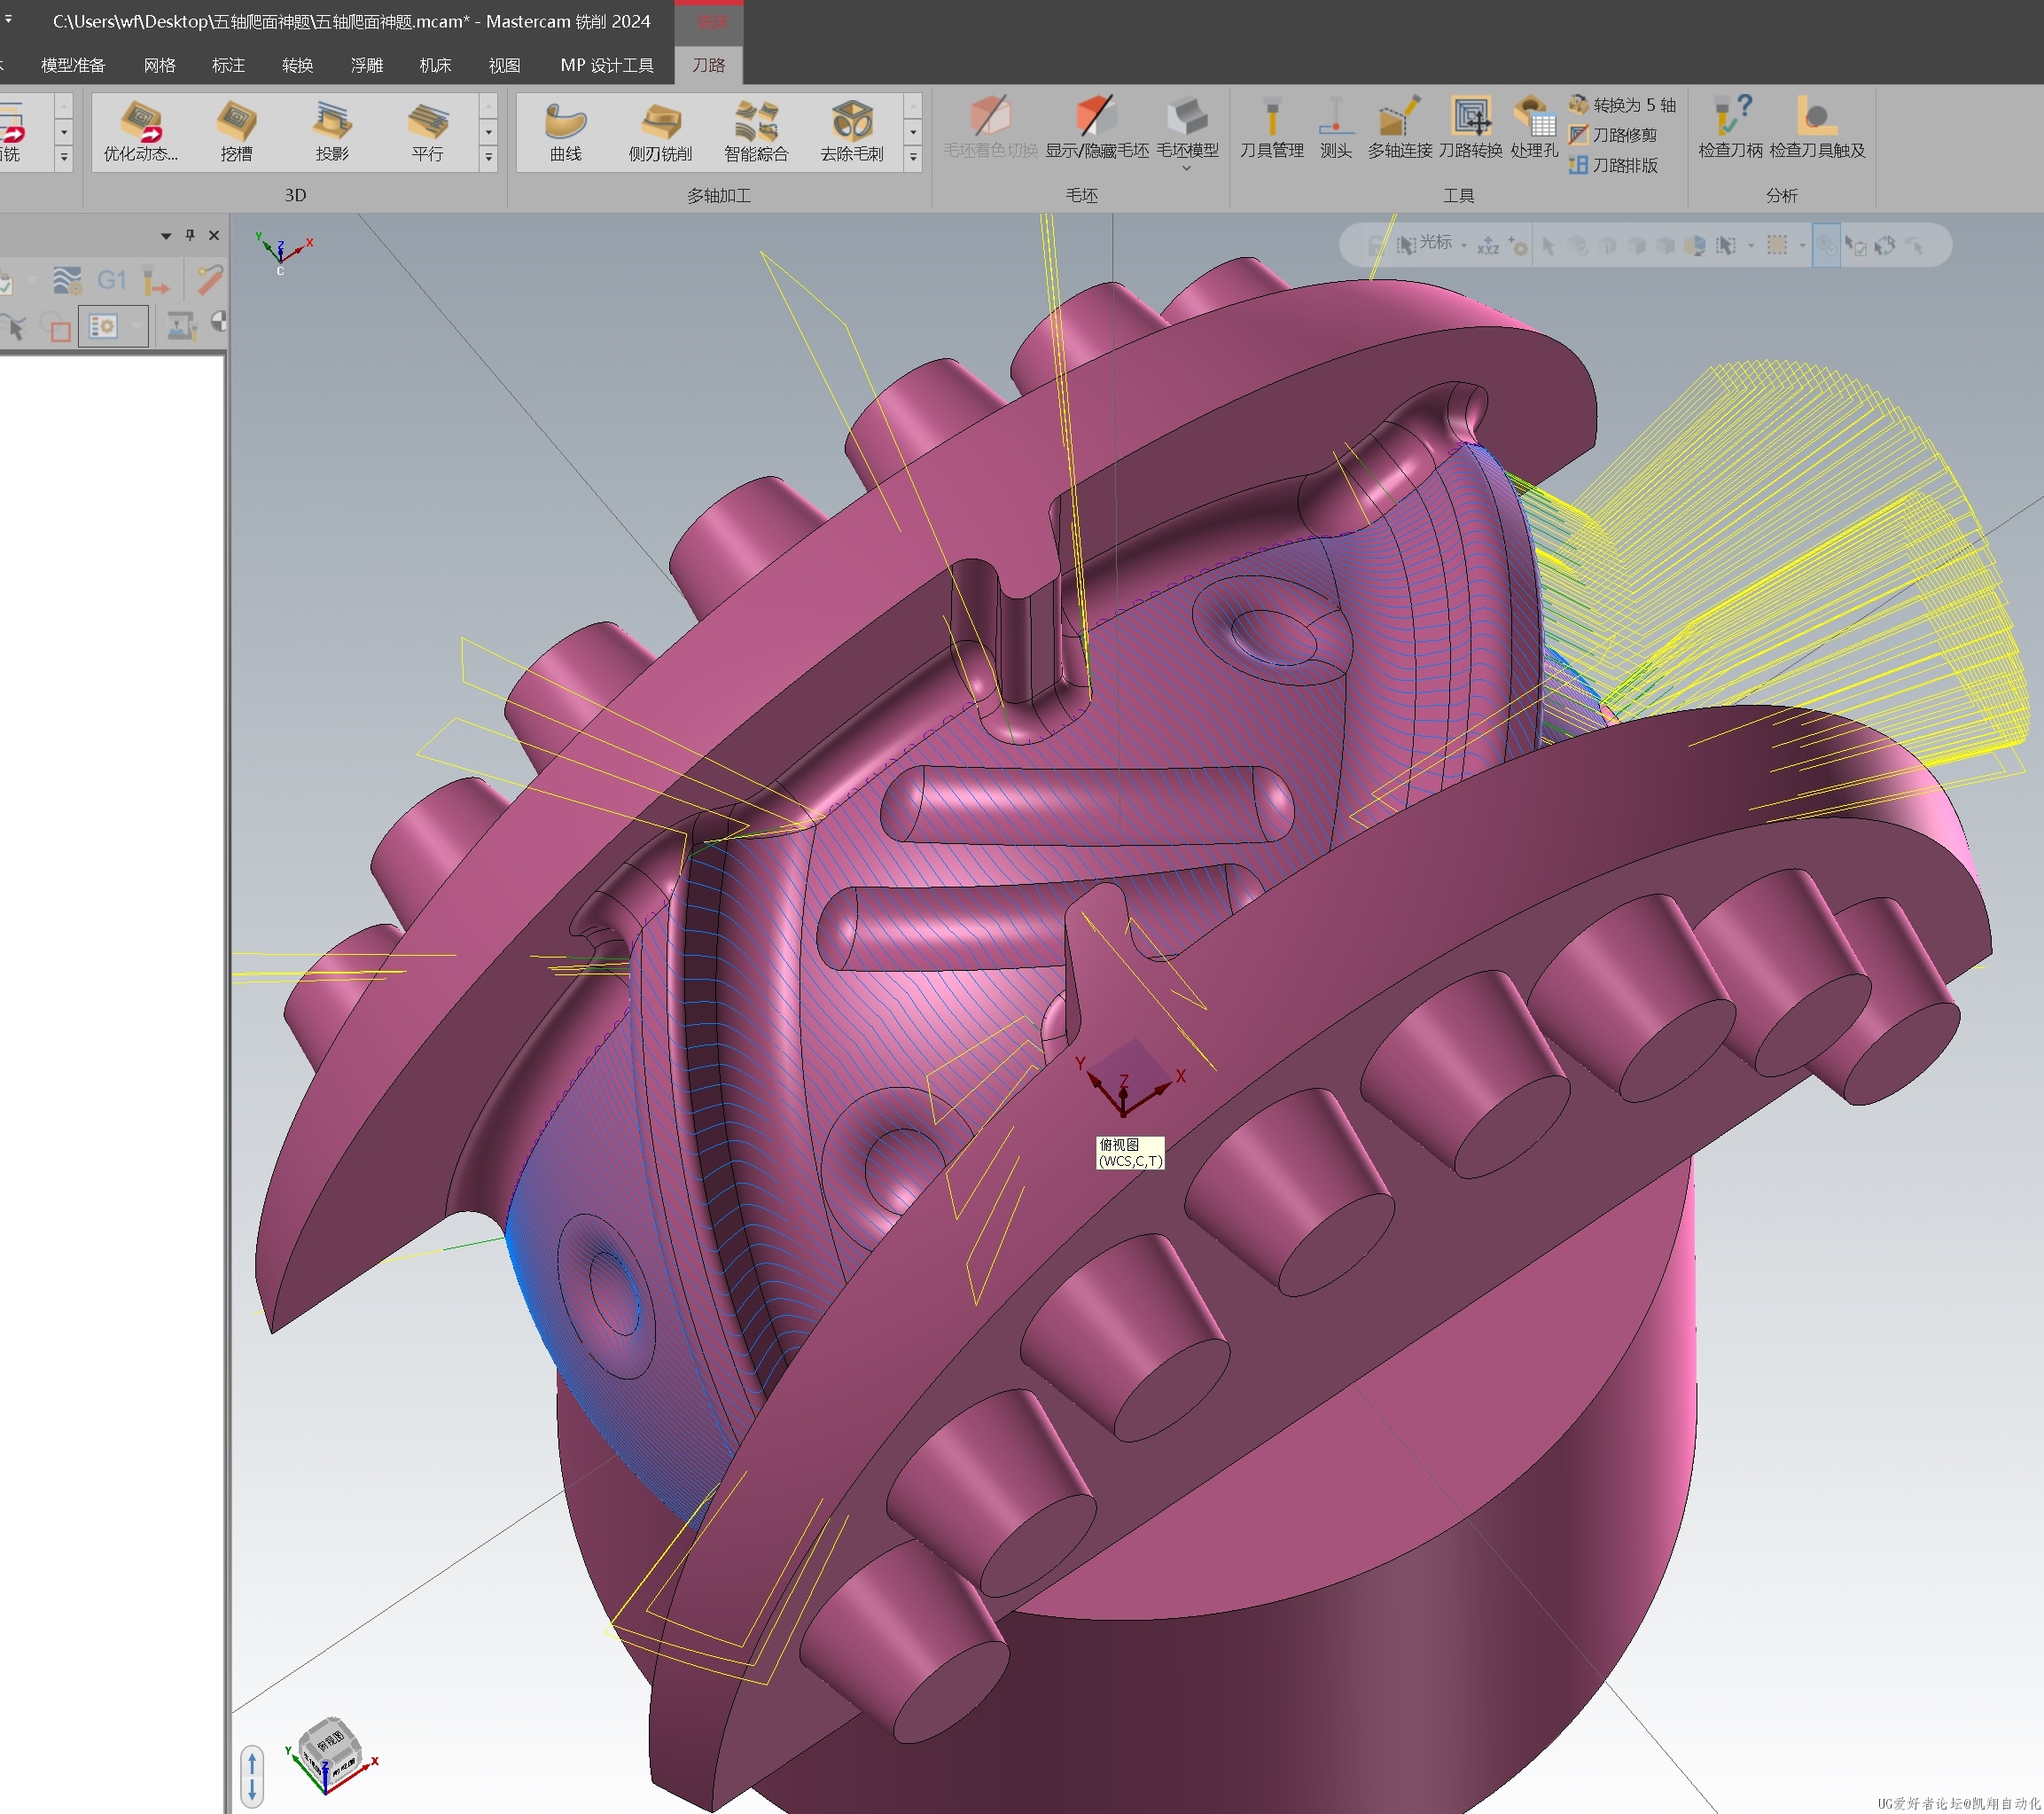Viewport: 2044px width, 1814px height.
Task: Open the 多轴连接 multiaxis link tool
Action: tap(1400, 128)
